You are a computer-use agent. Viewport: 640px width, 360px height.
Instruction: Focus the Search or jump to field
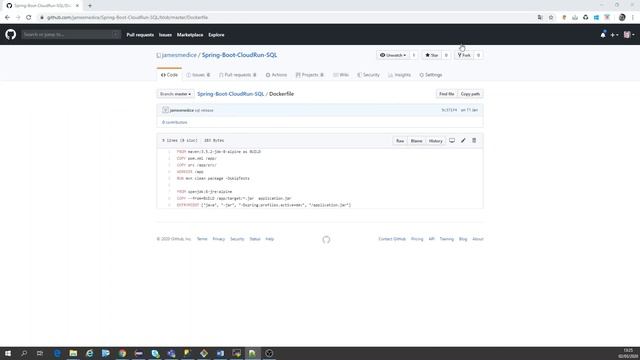pyautogui.click(x=71, y=35)
